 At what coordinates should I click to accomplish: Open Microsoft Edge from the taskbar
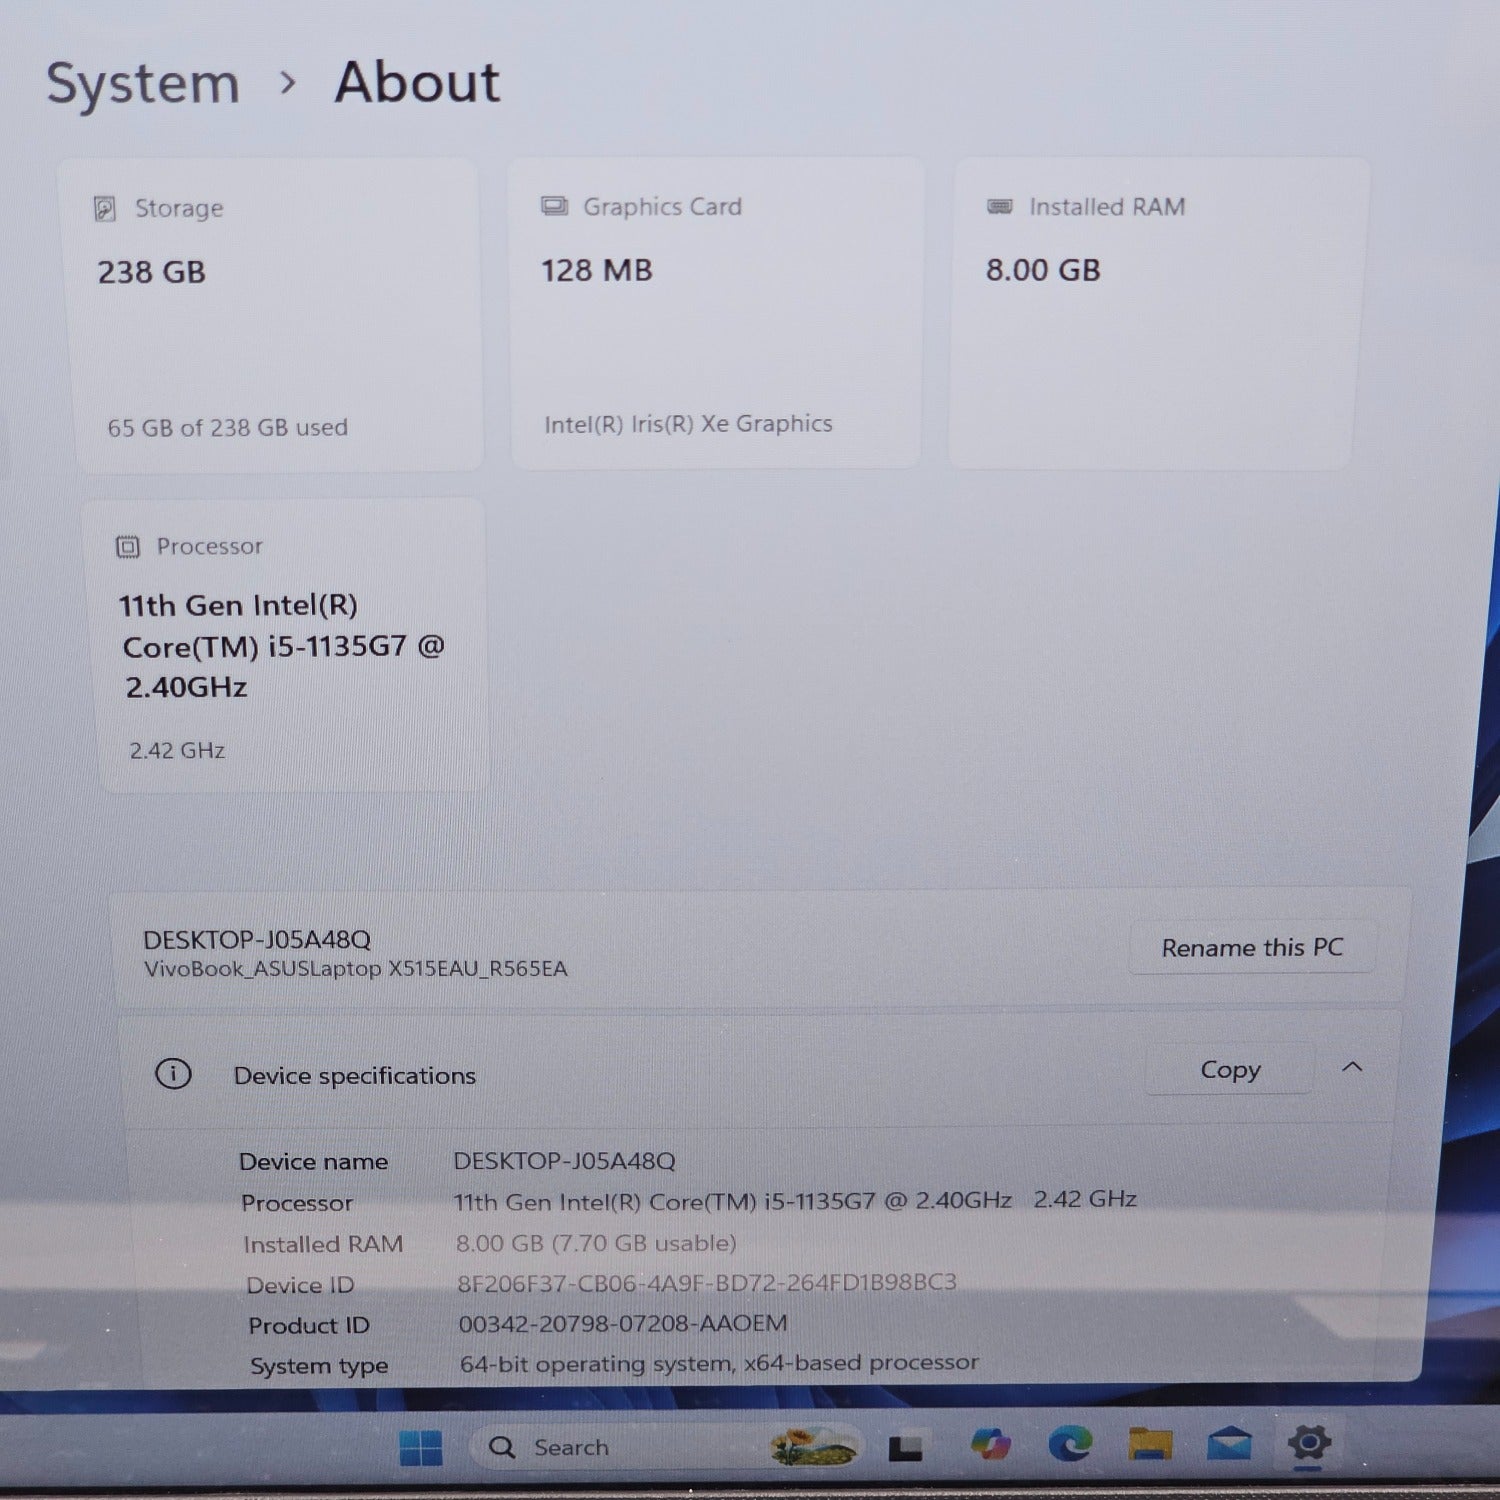pos(1069,1446)
